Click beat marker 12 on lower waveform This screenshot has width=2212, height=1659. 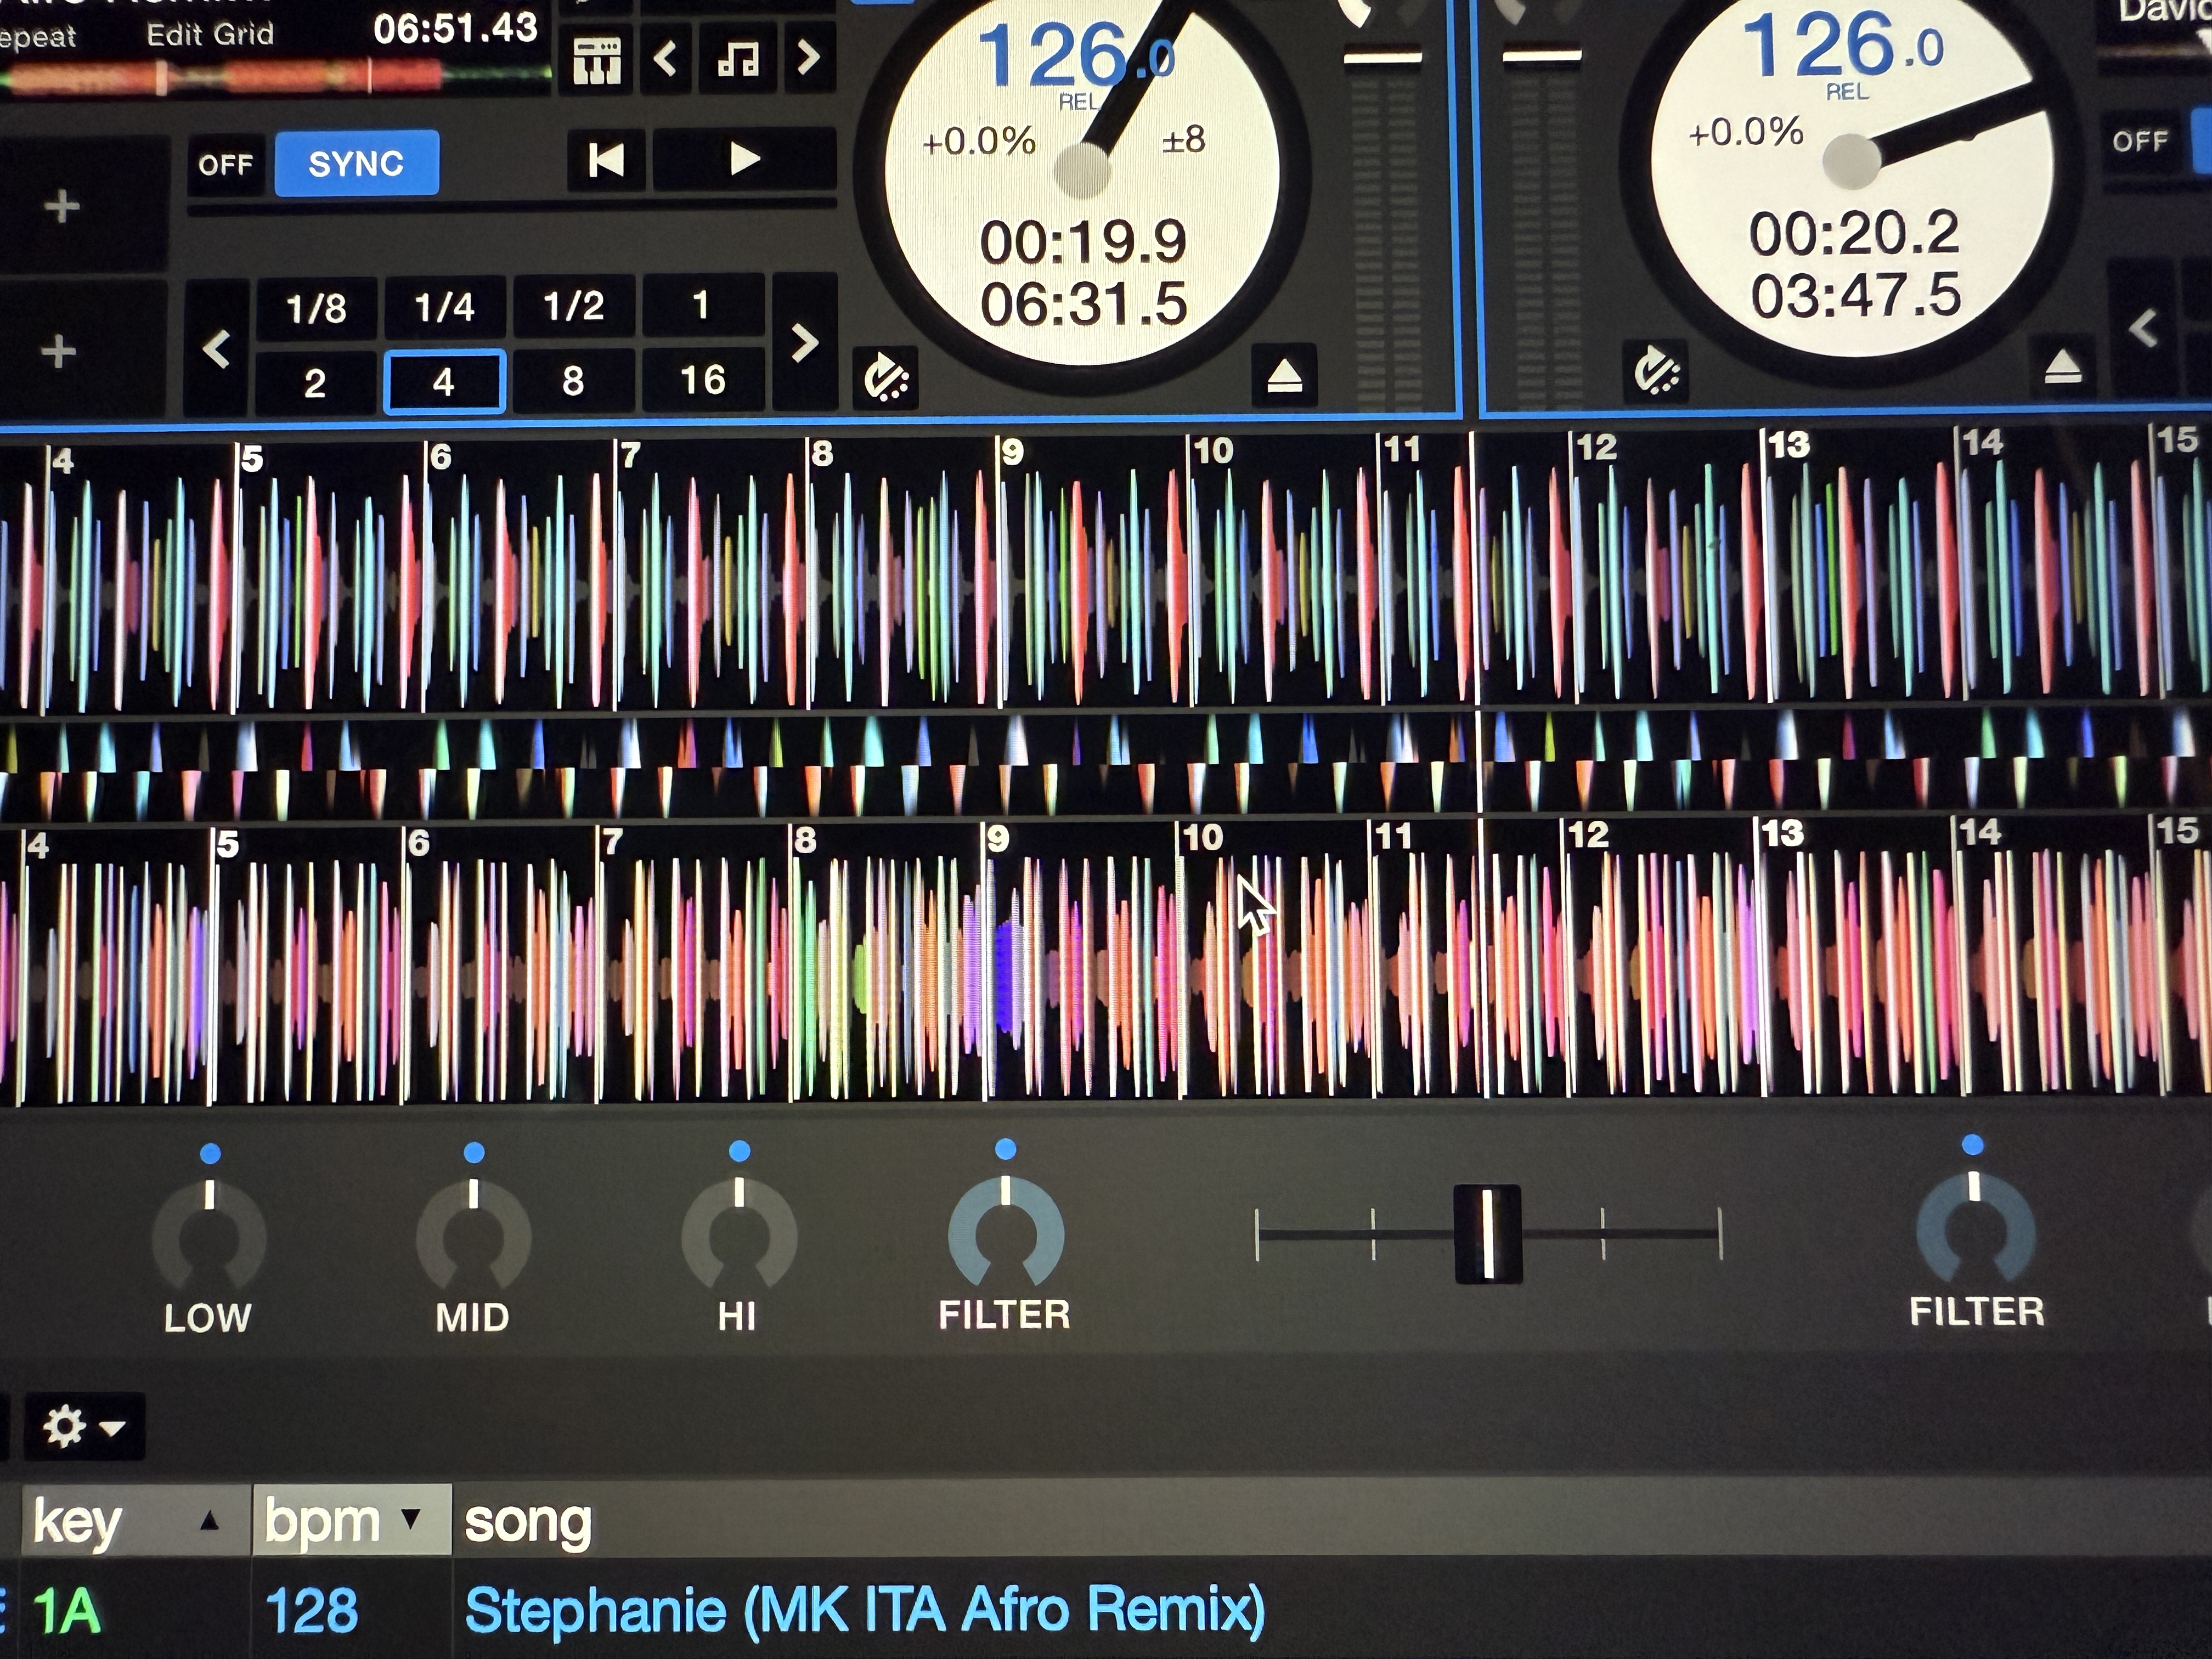coord(1588,835)
